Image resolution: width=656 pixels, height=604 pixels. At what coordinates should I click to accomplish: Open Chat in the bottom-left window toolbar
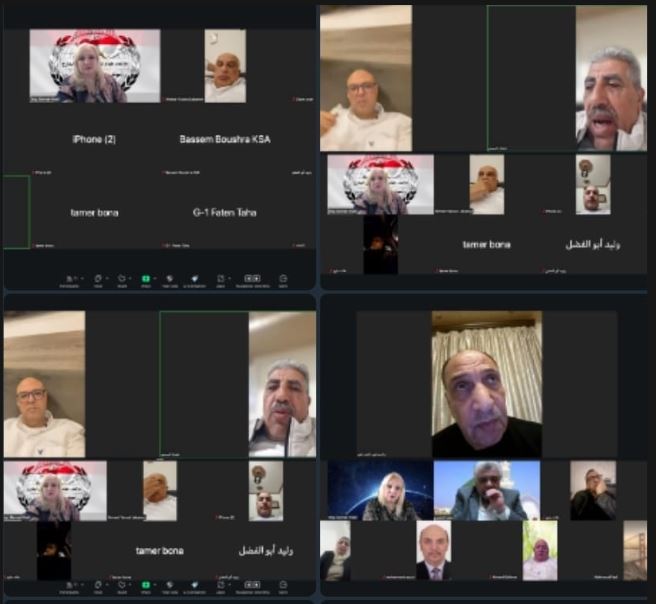[98, 585]
